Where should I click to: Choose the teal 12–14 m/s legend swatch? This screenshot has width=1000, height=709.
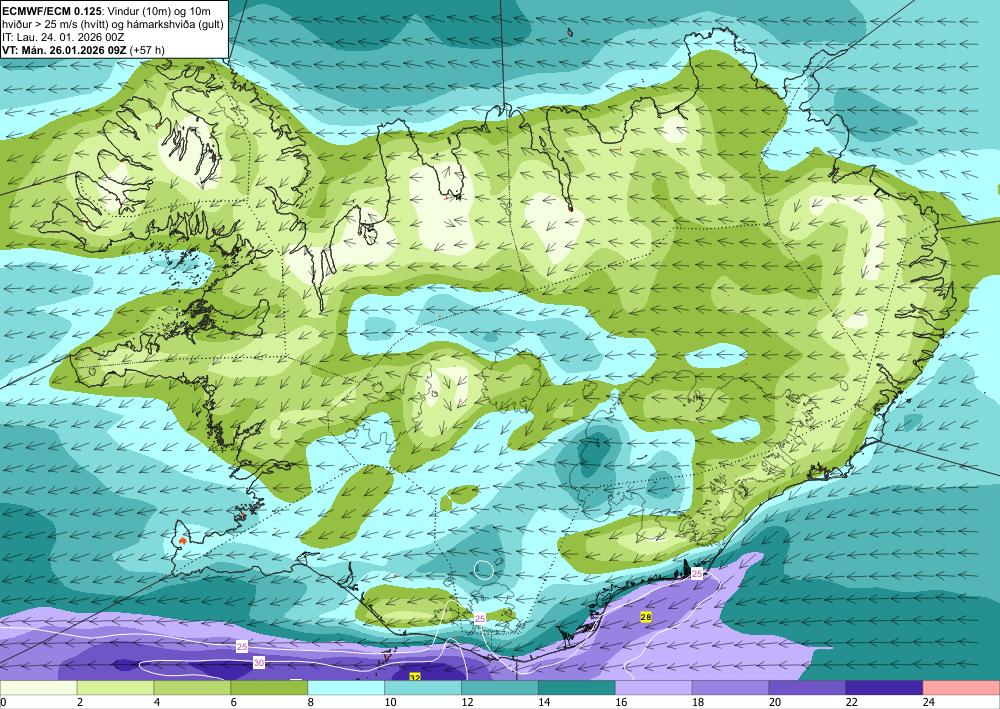click(x=500, y=688)
